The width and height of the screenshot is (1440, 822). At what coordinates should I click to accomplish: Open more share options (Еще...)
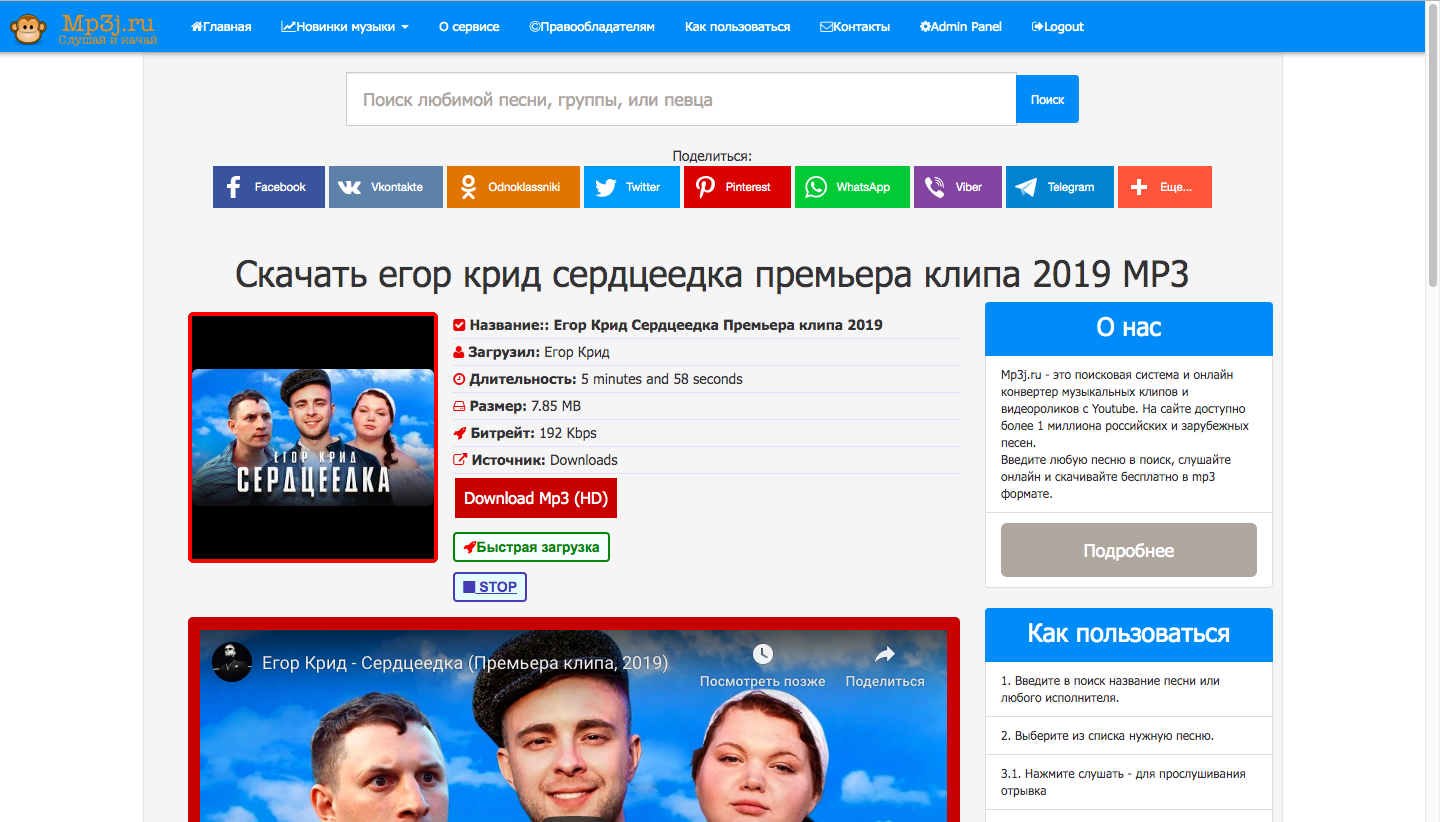pyautogui.click(x=1165, y=187)
